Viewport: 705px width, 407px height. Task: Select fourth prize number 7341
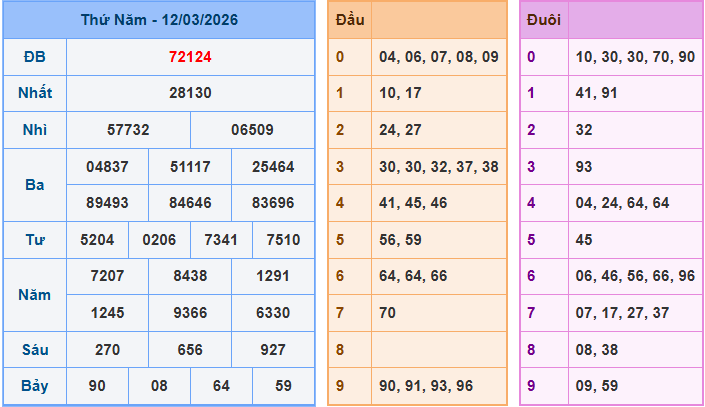tap(221, 240)
